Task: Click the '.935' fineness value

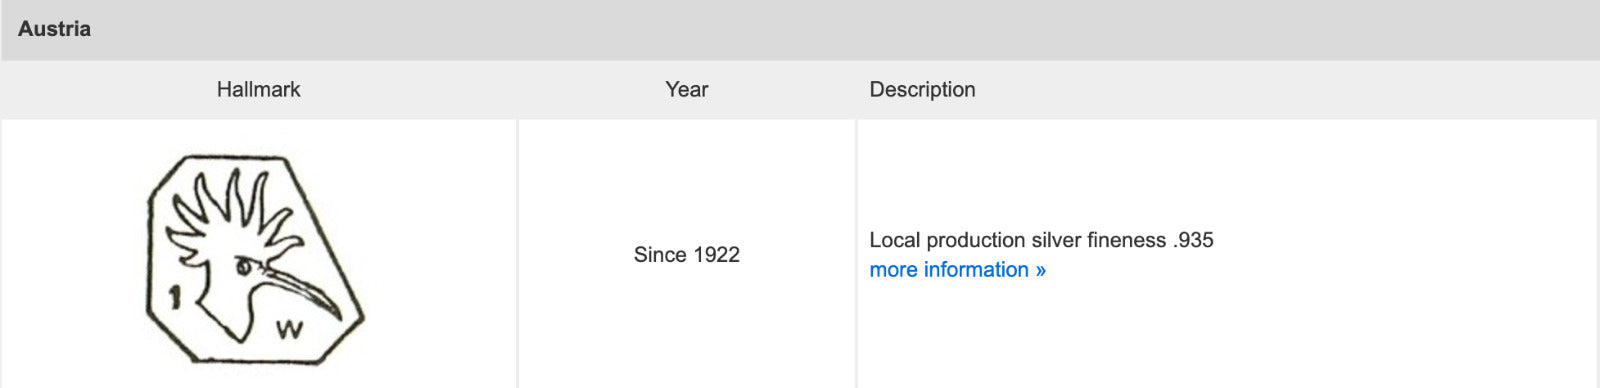Action: coord(1193,240)
